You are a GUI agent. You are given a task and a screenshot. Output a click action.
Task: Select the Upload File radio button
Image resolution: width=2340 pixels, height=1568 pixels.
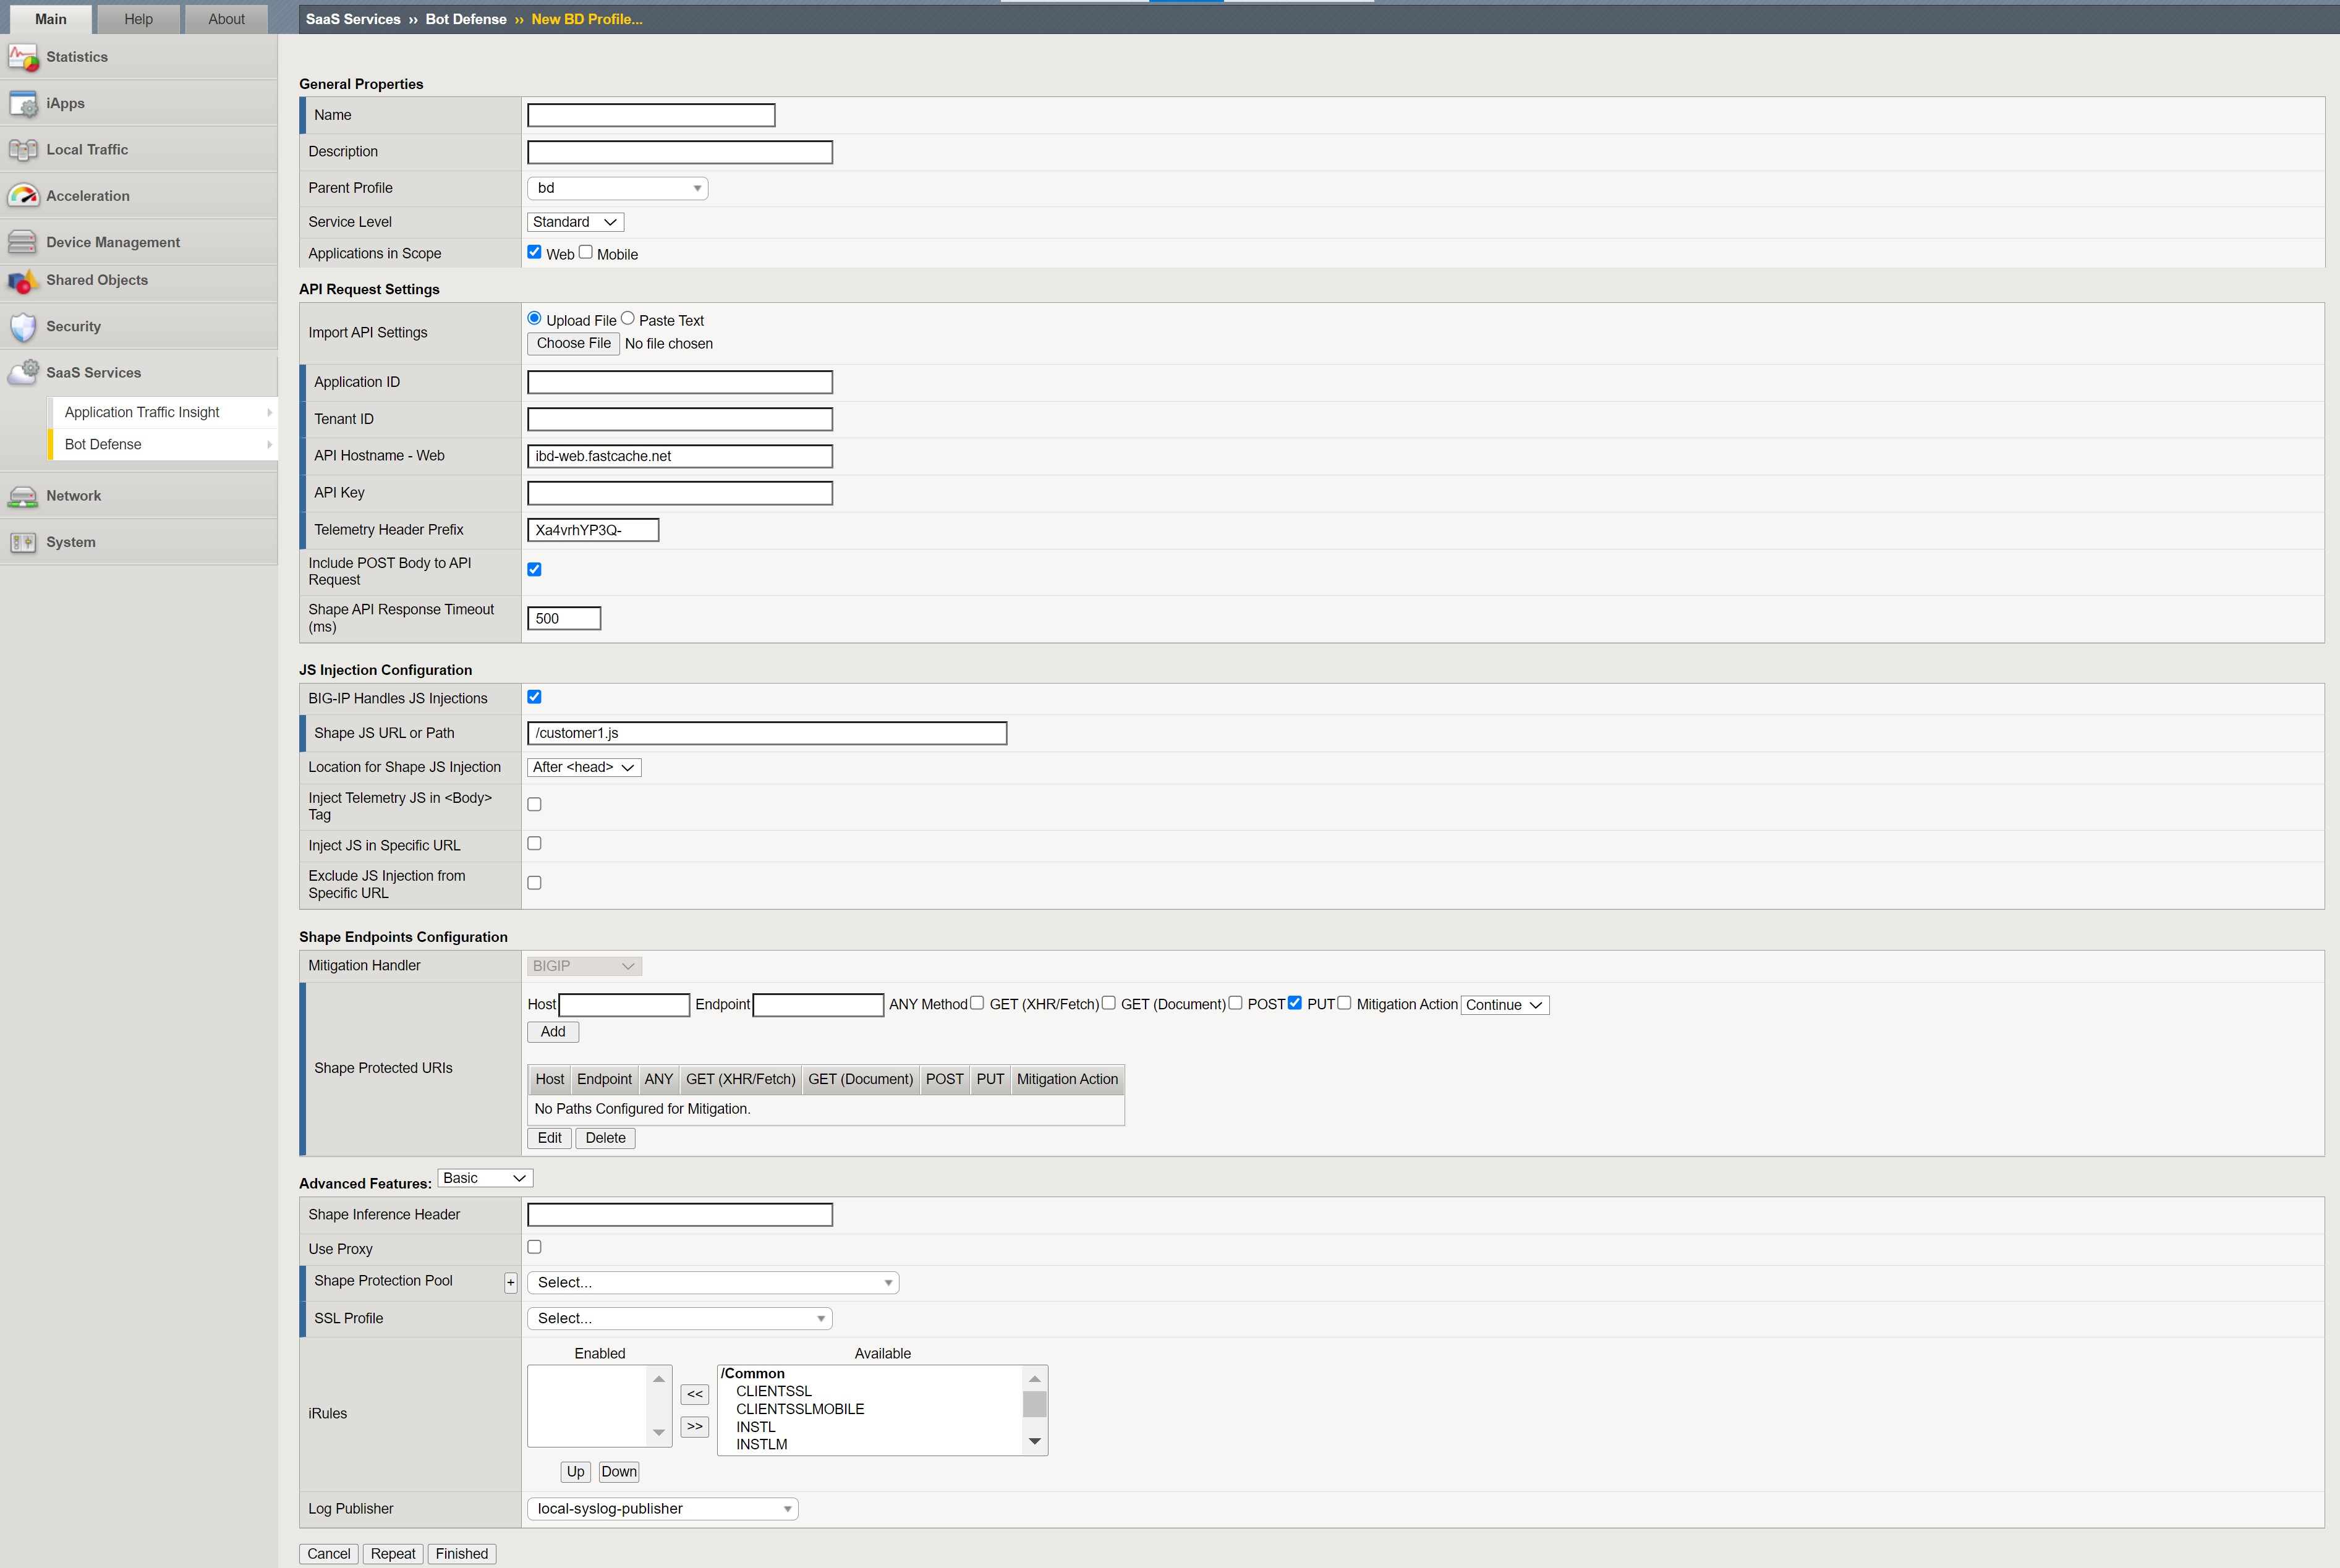(x=534, y=318)
